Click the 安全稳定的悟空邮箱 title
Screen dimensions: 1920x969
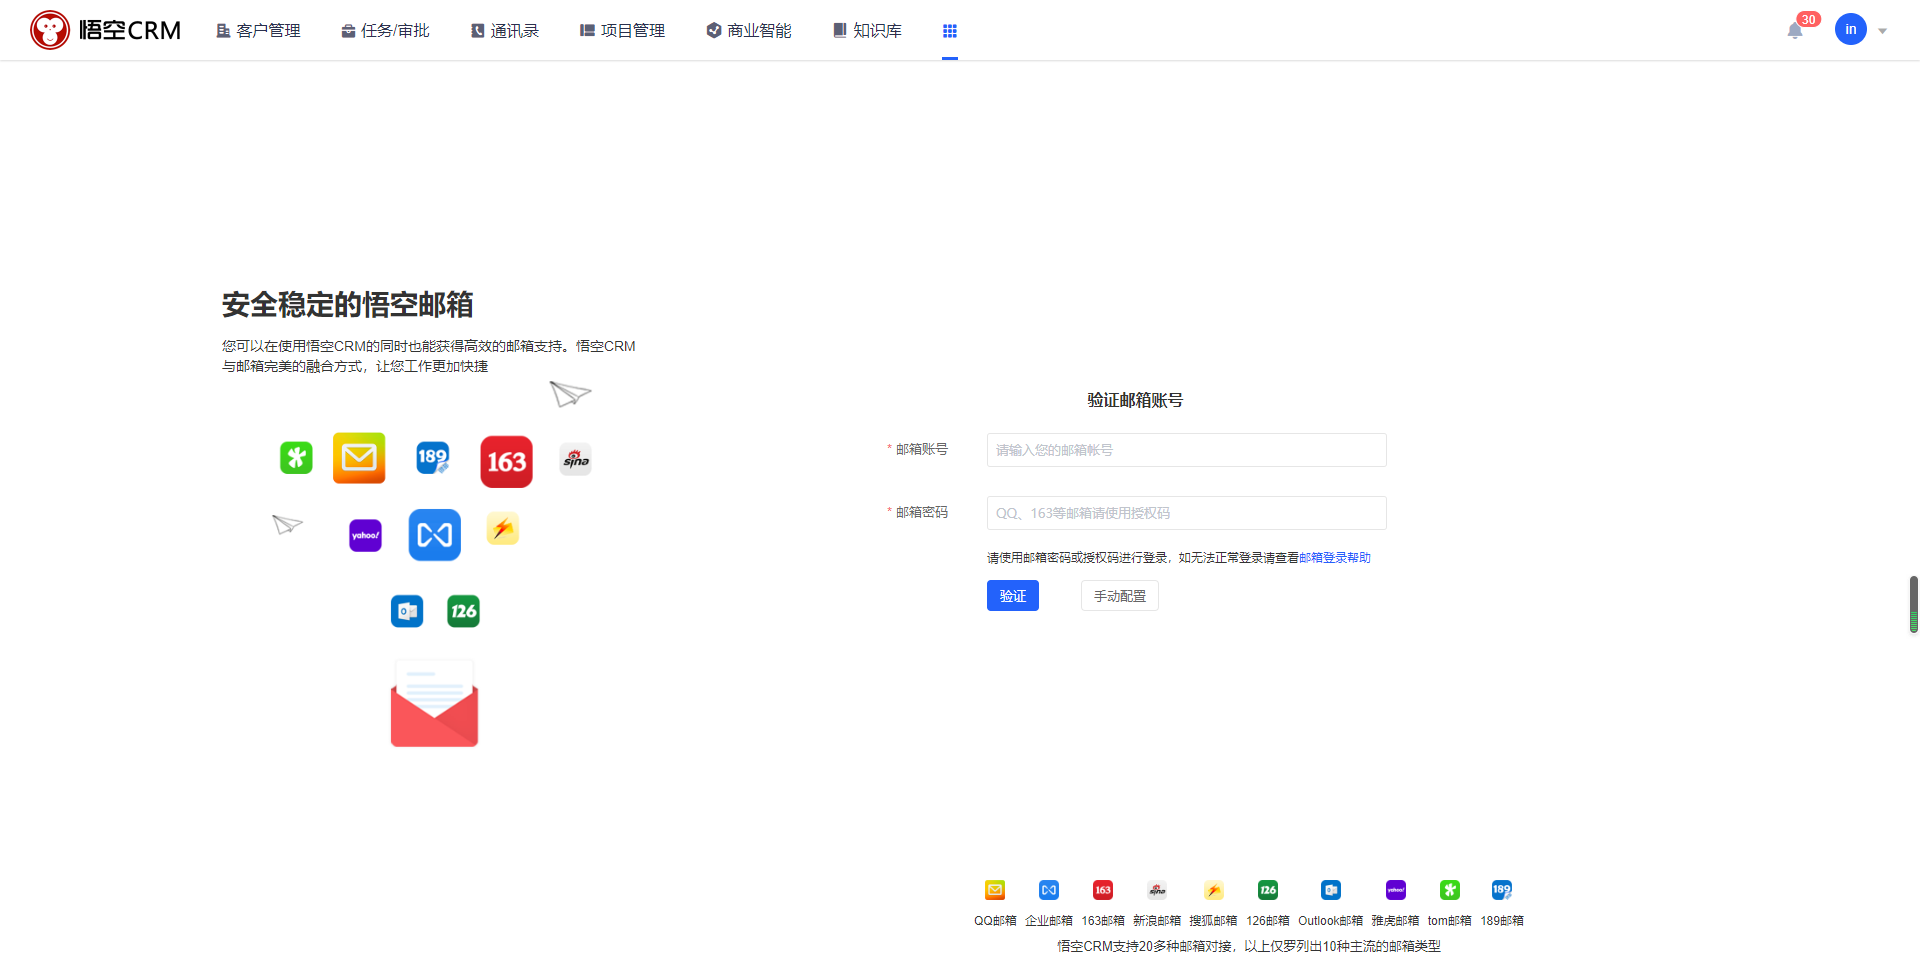[347, 304]
